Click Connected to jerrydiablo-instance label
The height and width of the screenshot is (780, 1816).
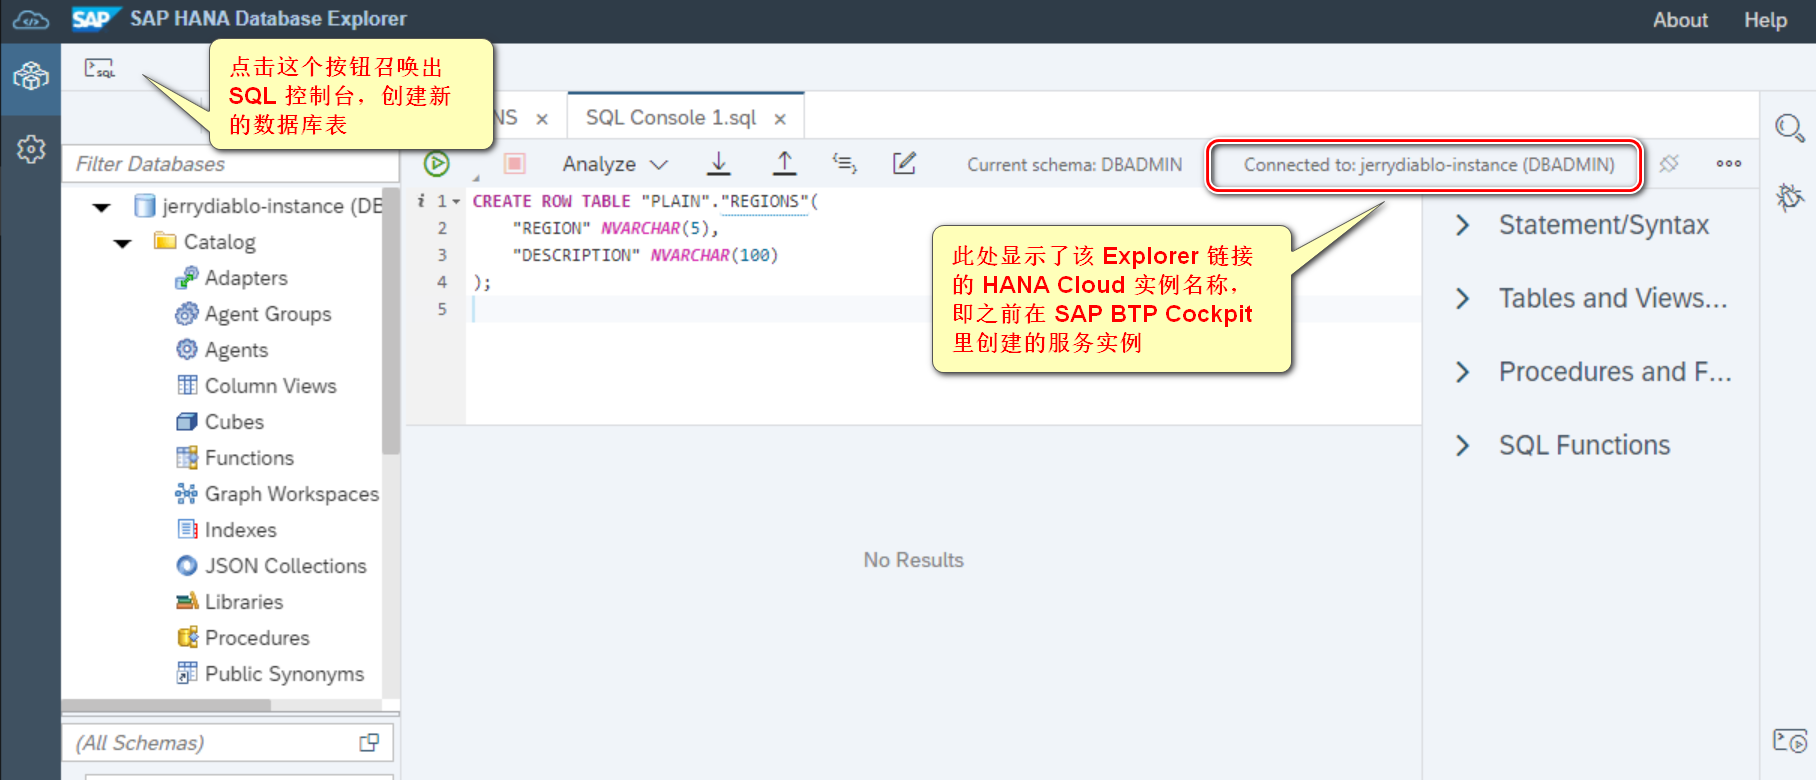[x=1428, y=165]
